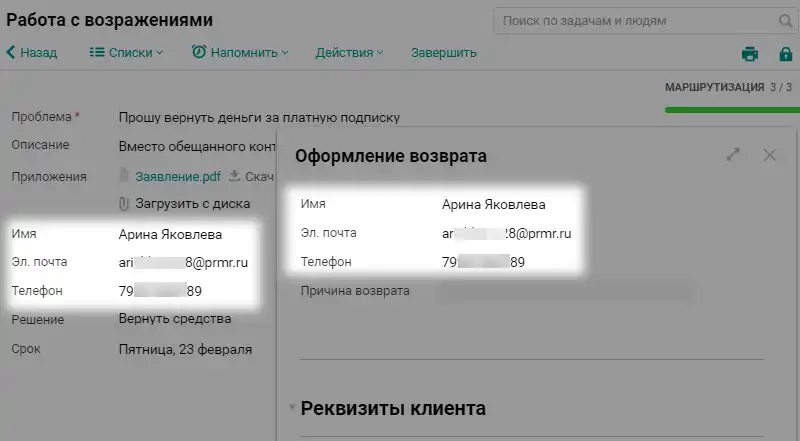Select the Проблема text about platную подписку
This screenshot has height=441, width=800.
(259, 117)
